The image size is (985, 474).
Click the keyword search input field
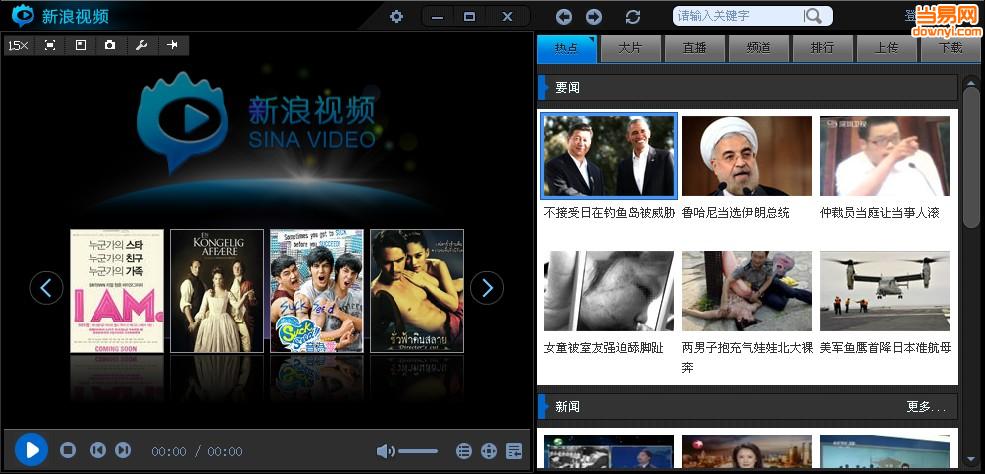click(x=738, y=16)
